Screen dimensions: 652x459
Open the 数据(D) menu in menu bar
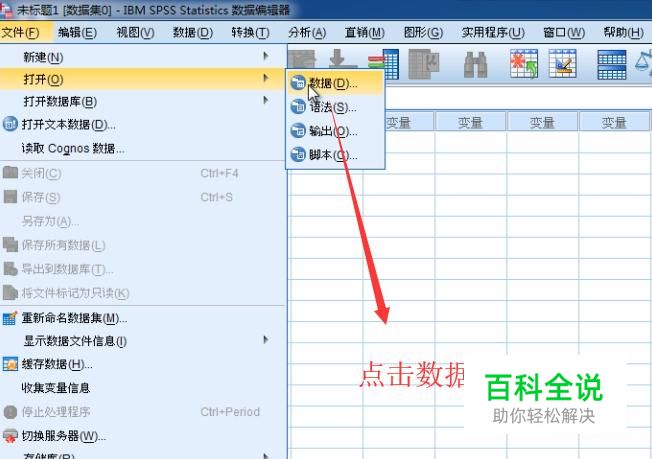click(193, 32)
